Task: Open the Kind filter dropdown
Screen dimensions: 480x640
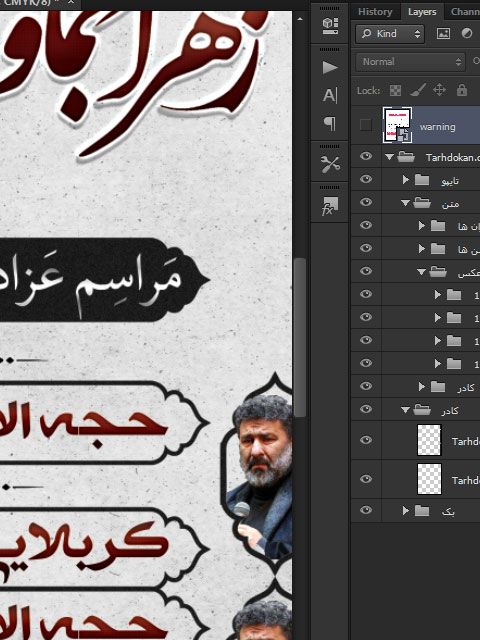Action: 390,33
